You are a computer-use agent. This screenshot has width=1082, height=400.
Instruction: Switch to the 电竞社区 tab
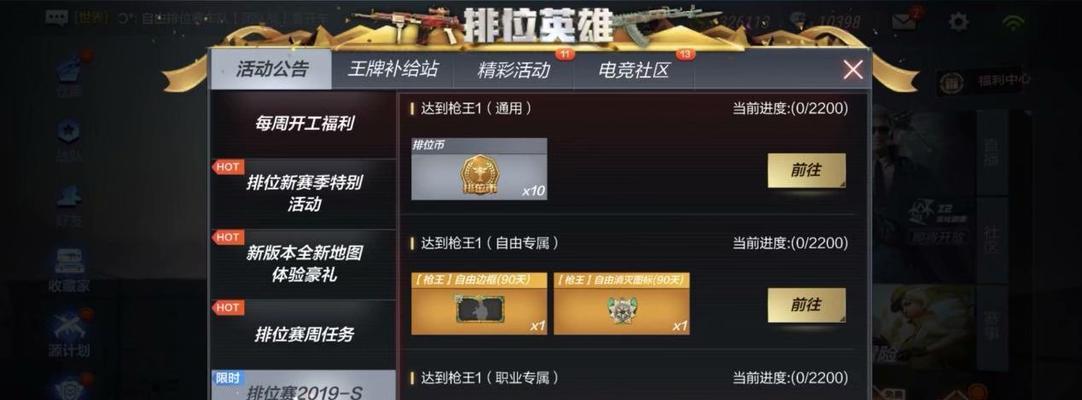click(x=633, y=70)
